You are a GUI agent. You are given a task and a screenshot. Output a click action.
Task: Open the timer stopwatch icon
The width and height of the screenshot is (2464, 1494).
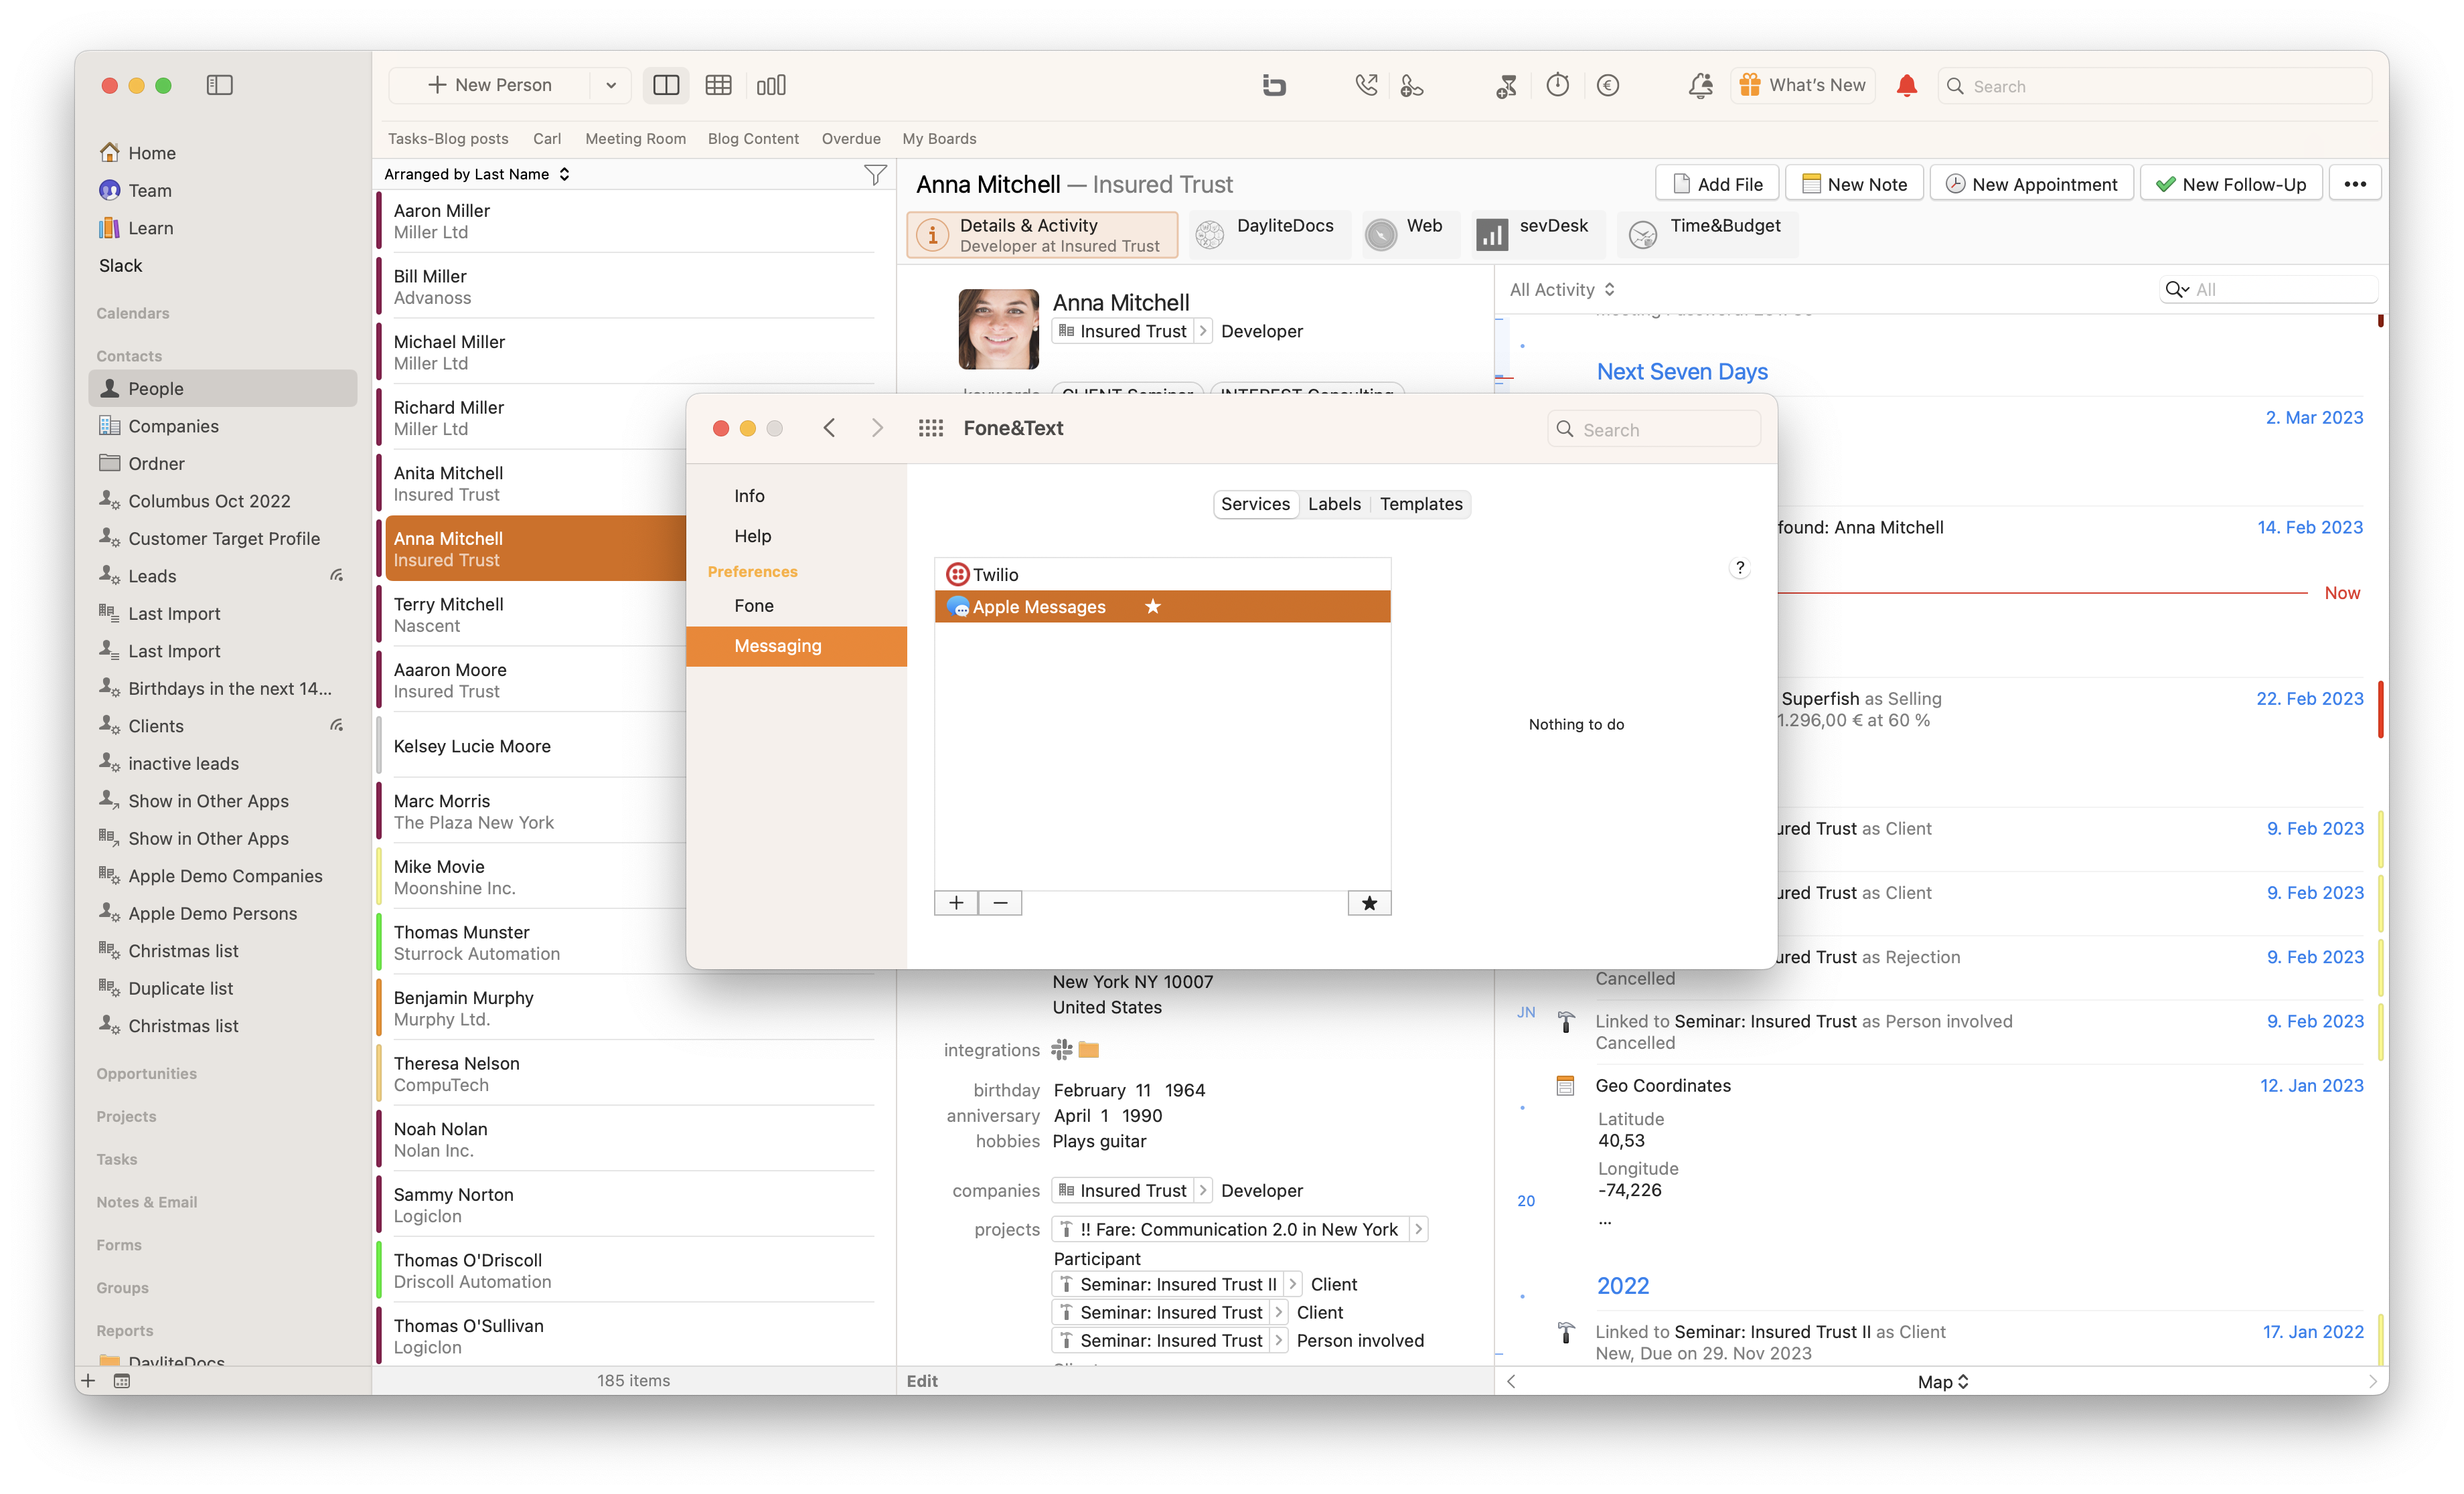pos(1557,85)
